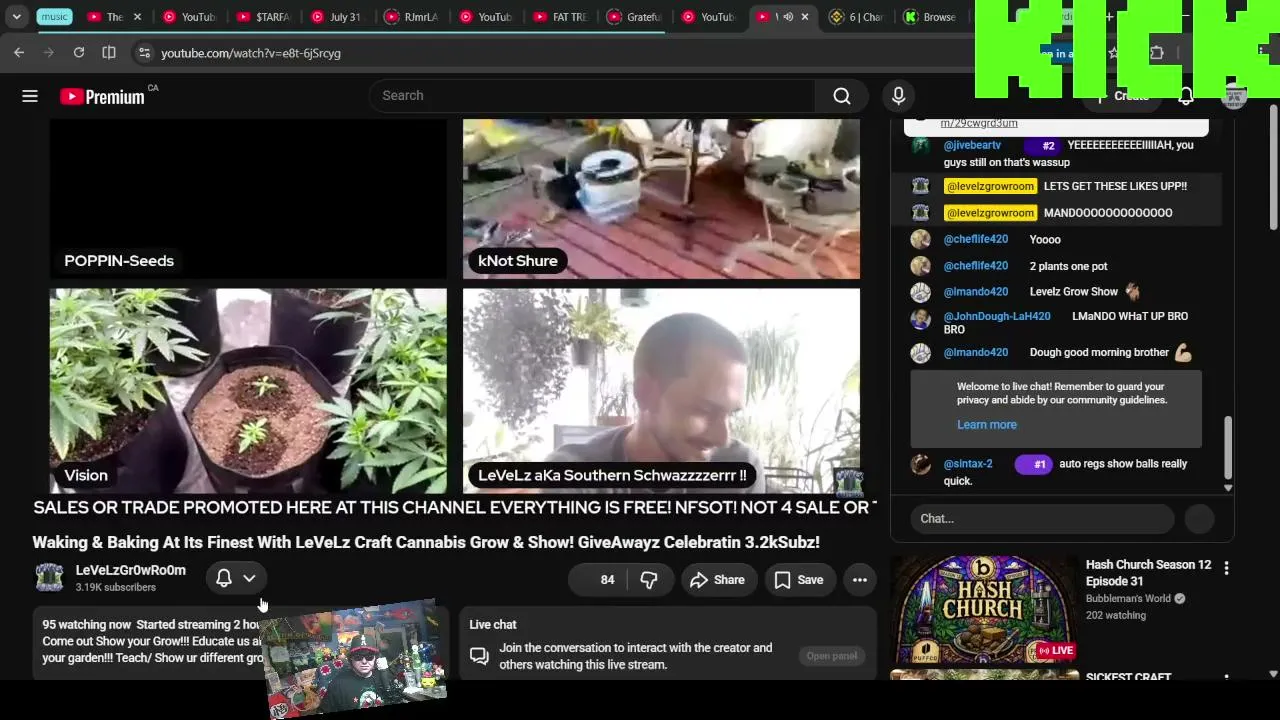Dislike the live stream video

pos(649,580)
